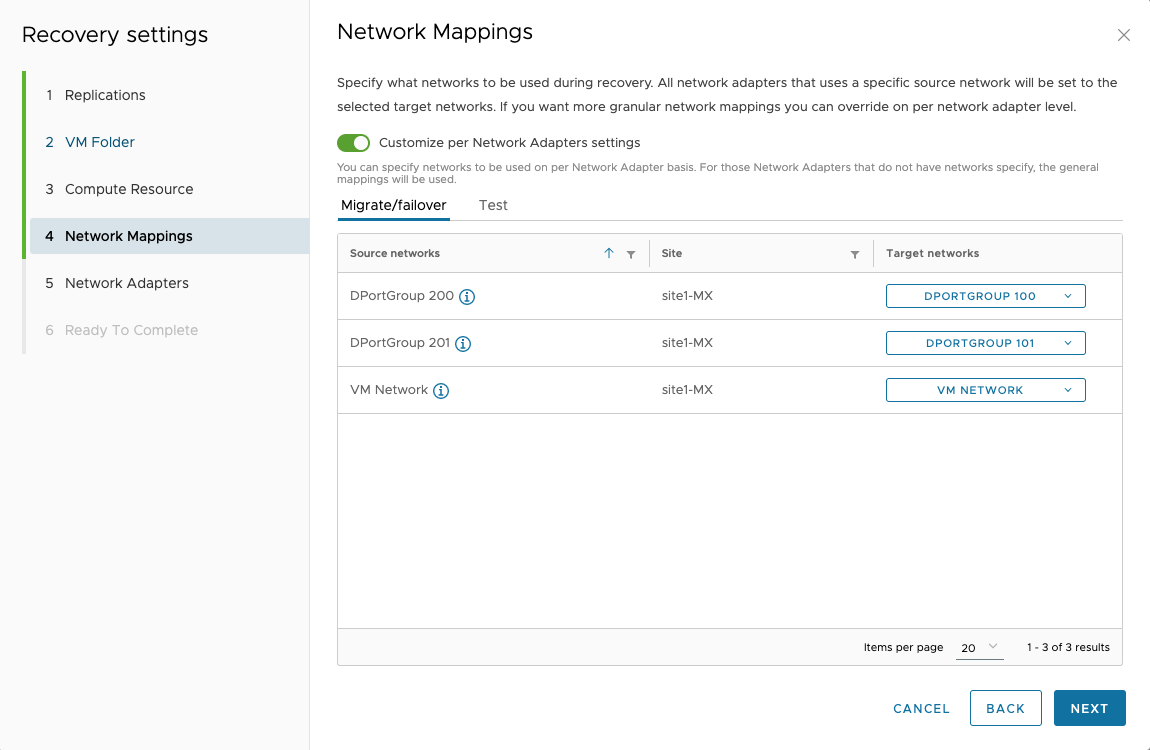Viewport: 1150px width, 750px height.
Task: Click the sort arrow in Source networks column
Action: tap(609, 254)
